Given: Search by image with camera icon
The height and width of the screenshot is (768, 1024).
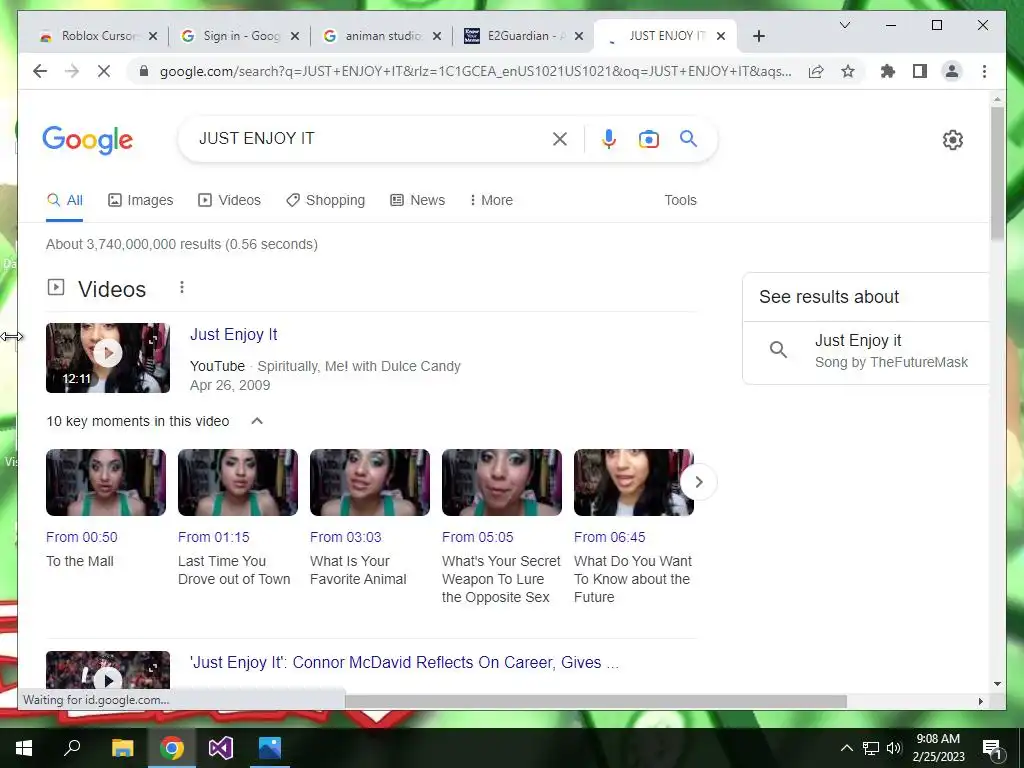Looking at the screenshot, I should pyautogui.click(x=648, y=139).
